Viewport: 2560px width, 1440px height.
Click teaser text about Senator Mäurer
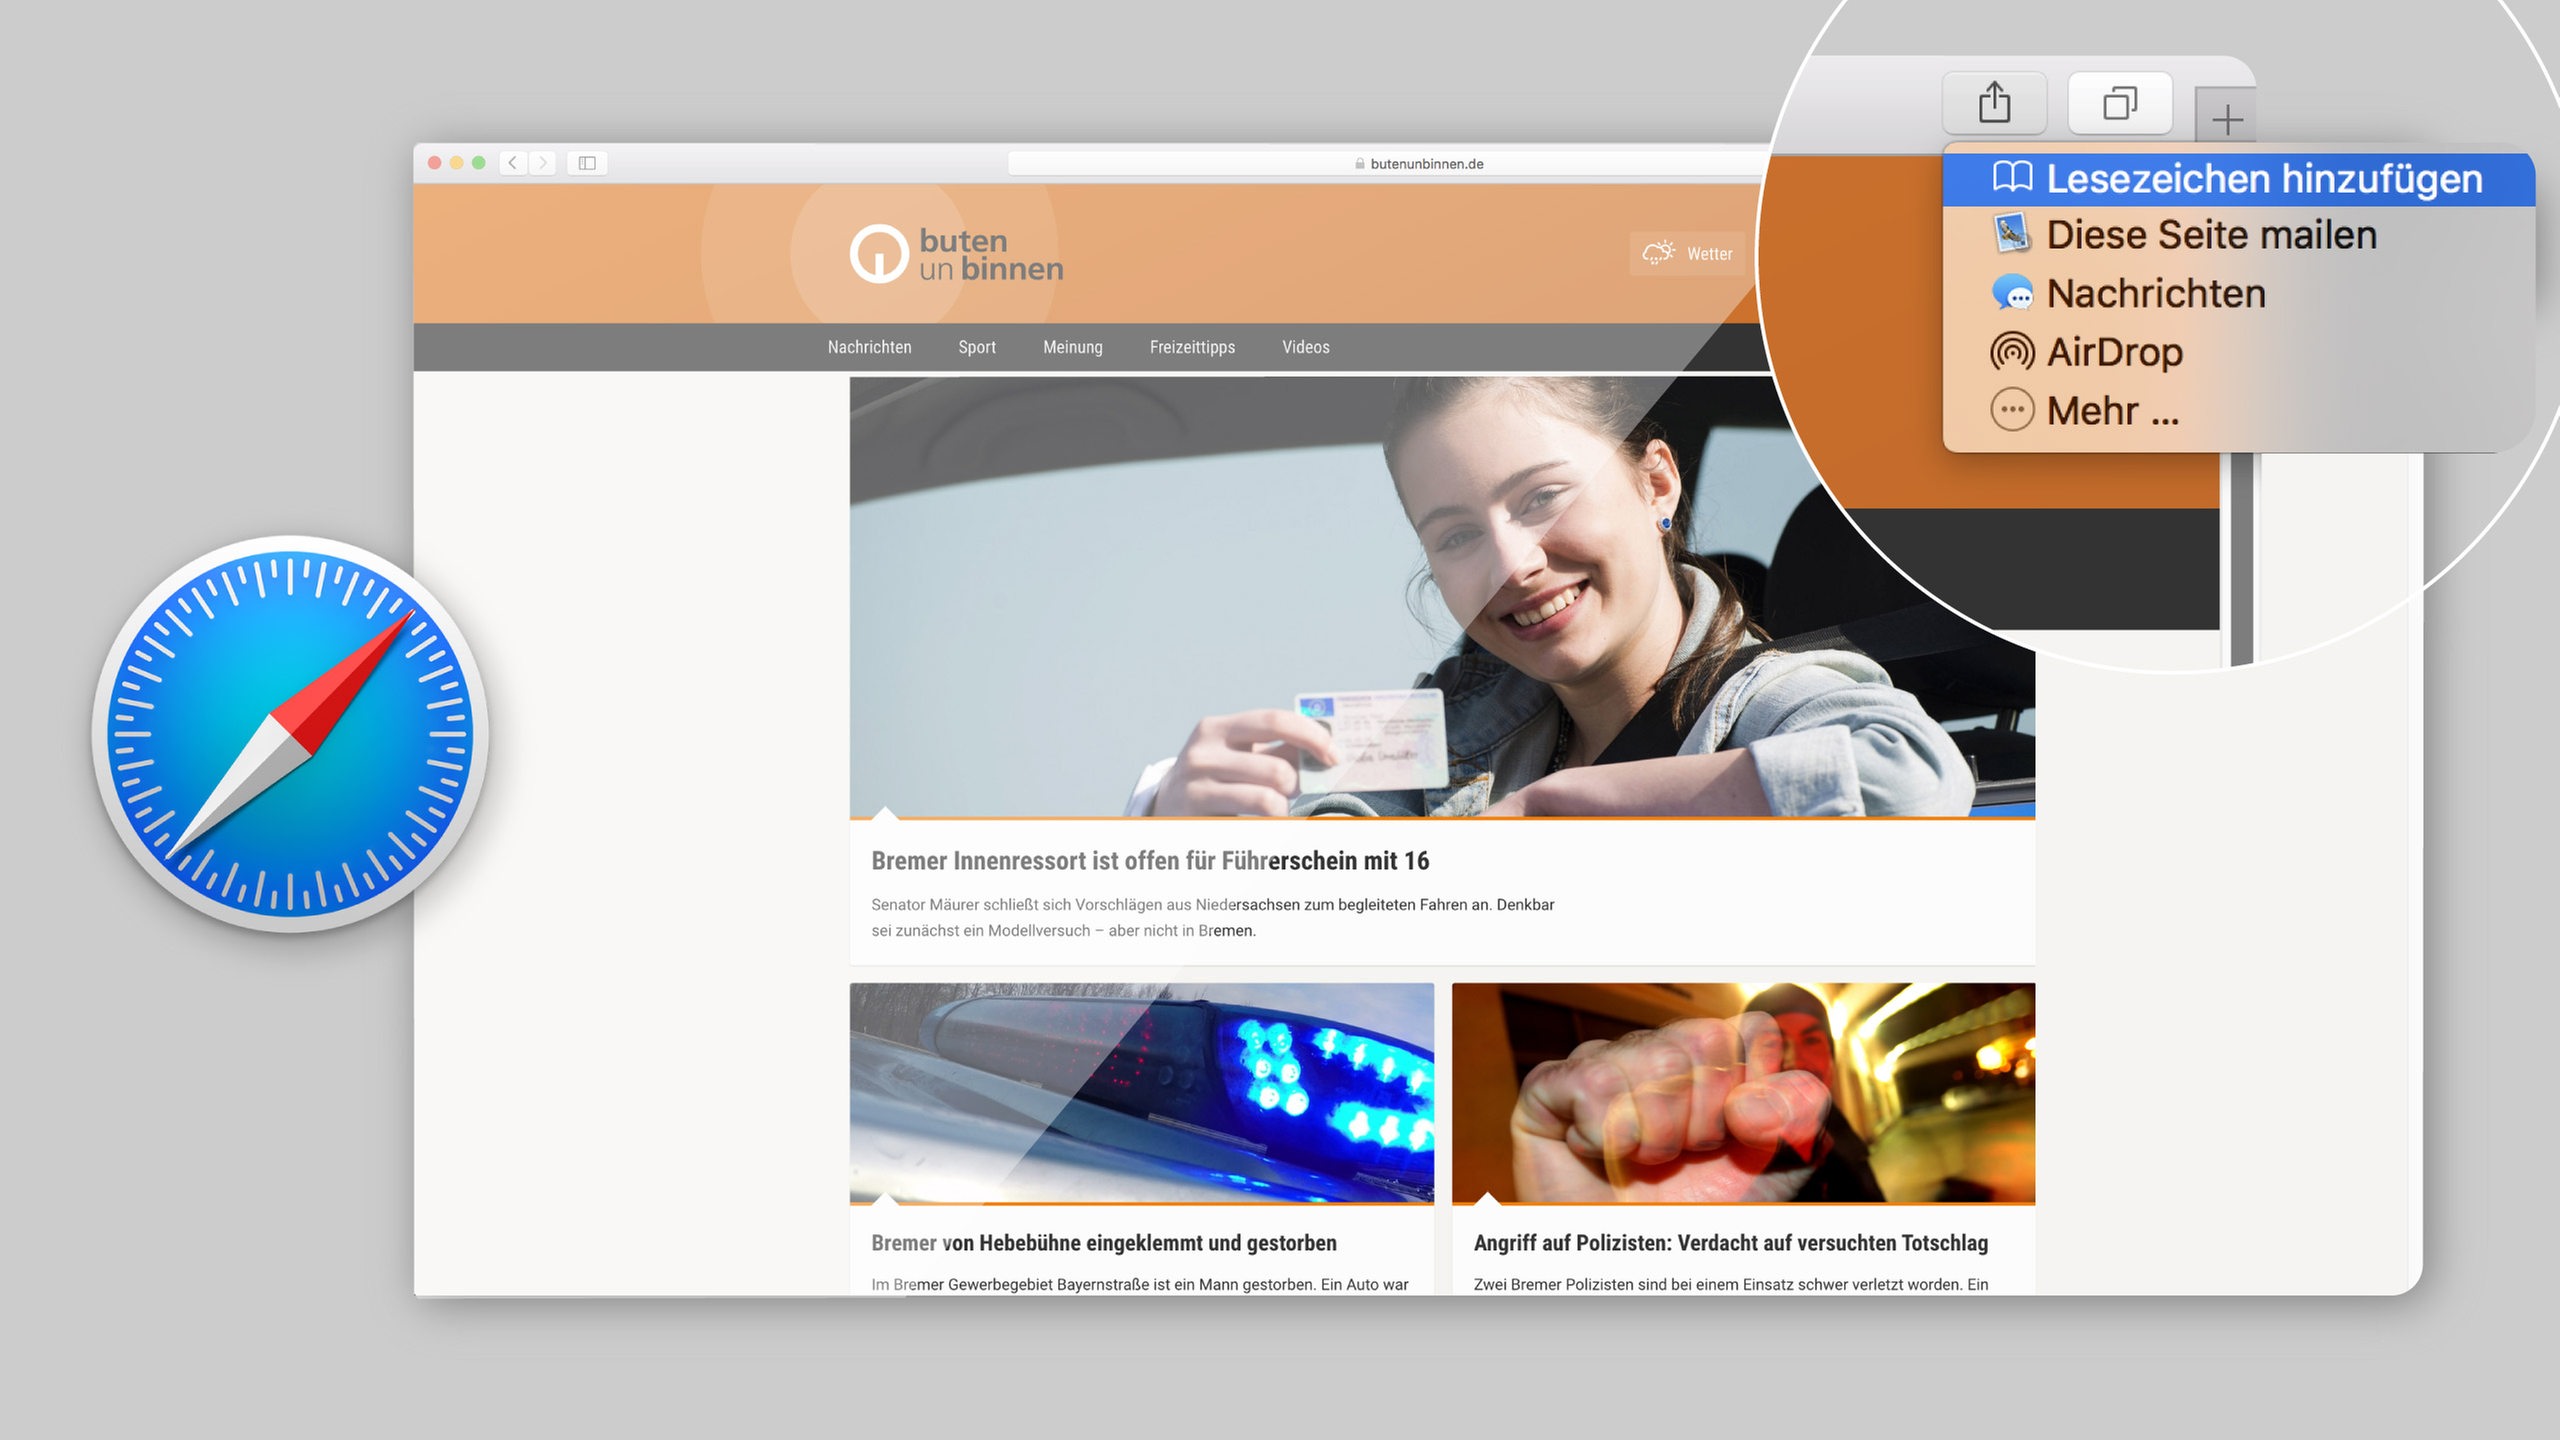pos(1212,917)
